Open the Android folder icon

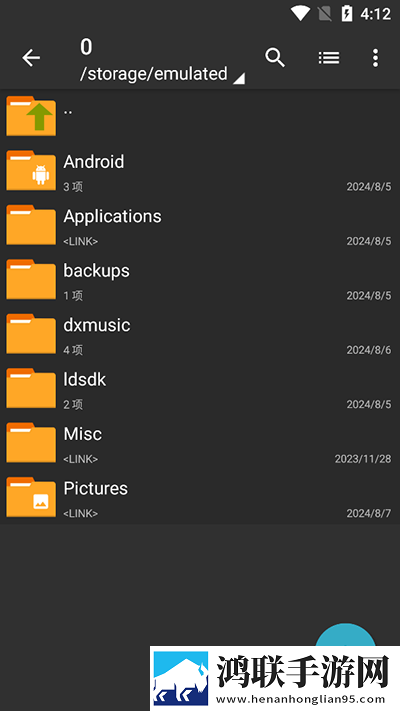31,170
